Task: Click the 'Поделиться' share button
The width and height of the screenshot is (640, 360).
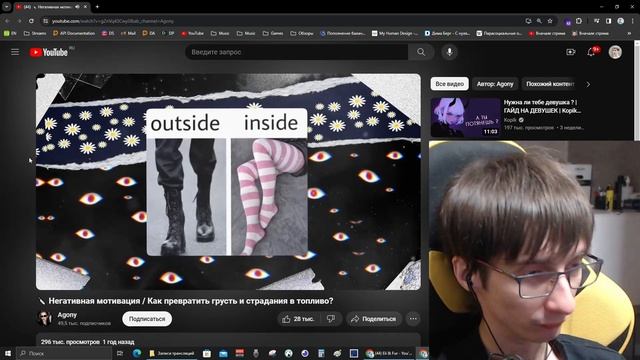Action: coord(374,319)
